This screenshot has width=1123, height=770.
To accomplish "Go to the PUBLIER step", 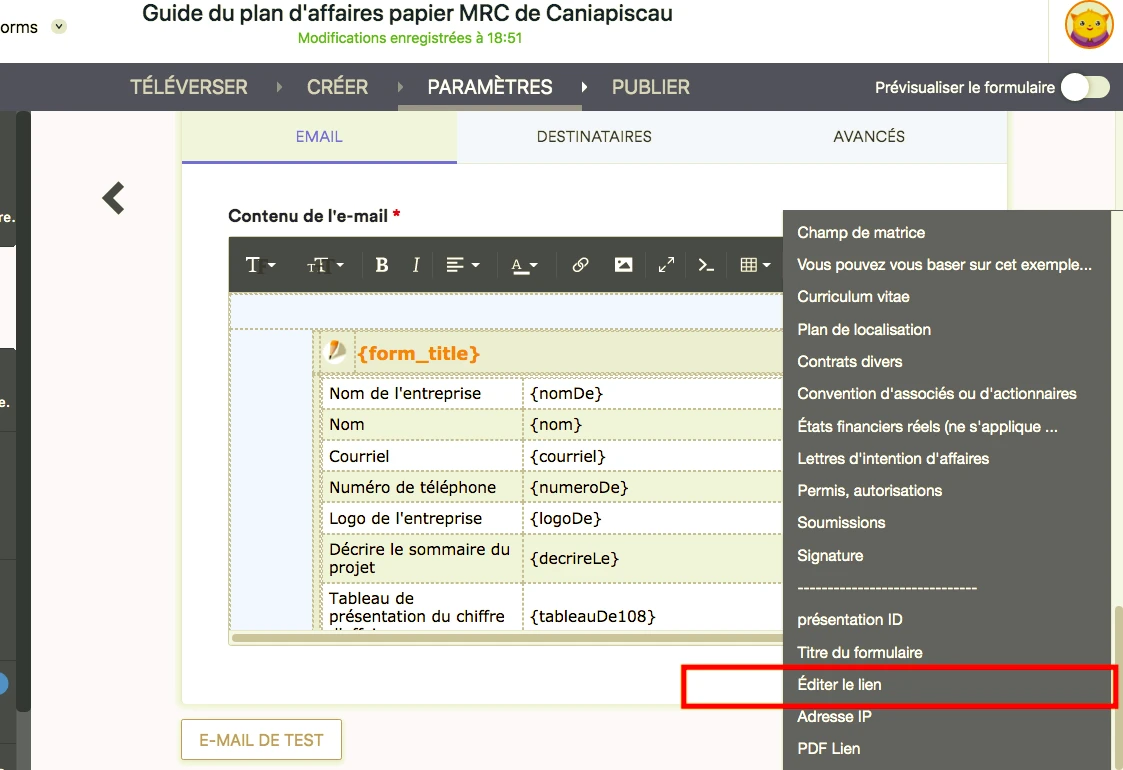I will coord(650,87).
